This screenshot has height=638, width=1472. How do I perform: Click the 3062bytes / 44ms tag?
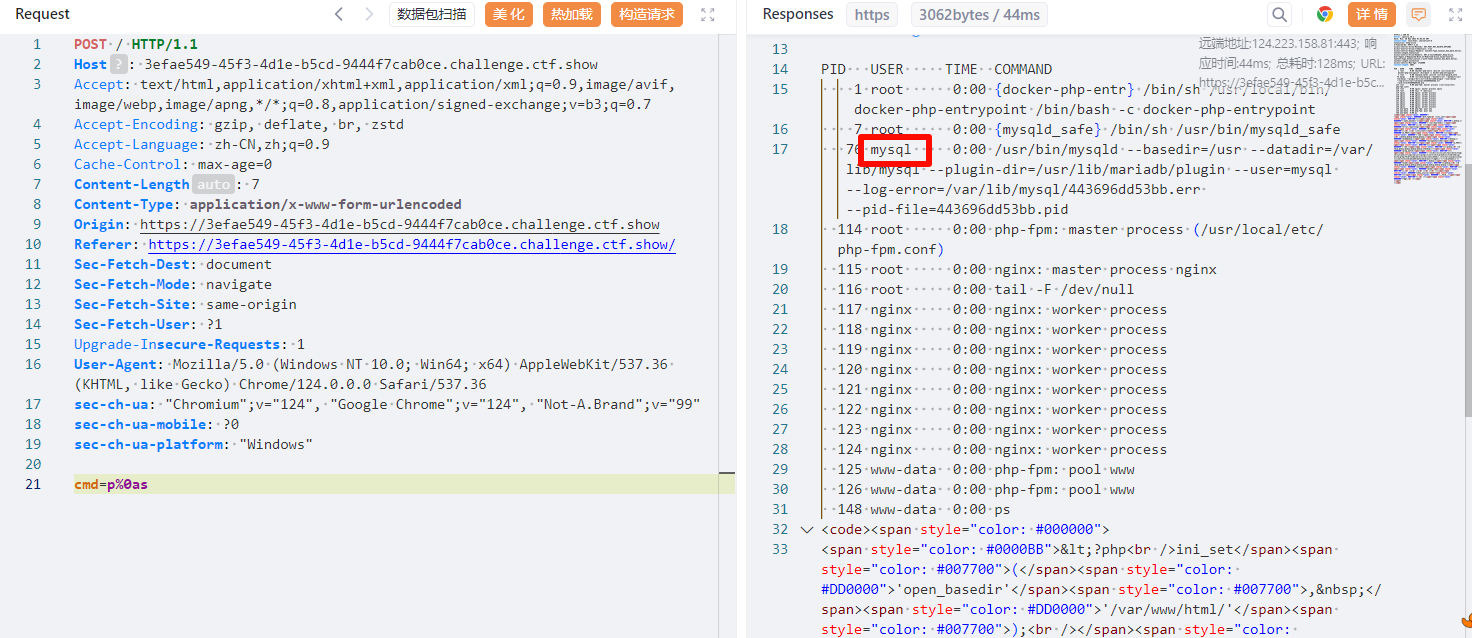pyautogui.click(x=980, y=14)
